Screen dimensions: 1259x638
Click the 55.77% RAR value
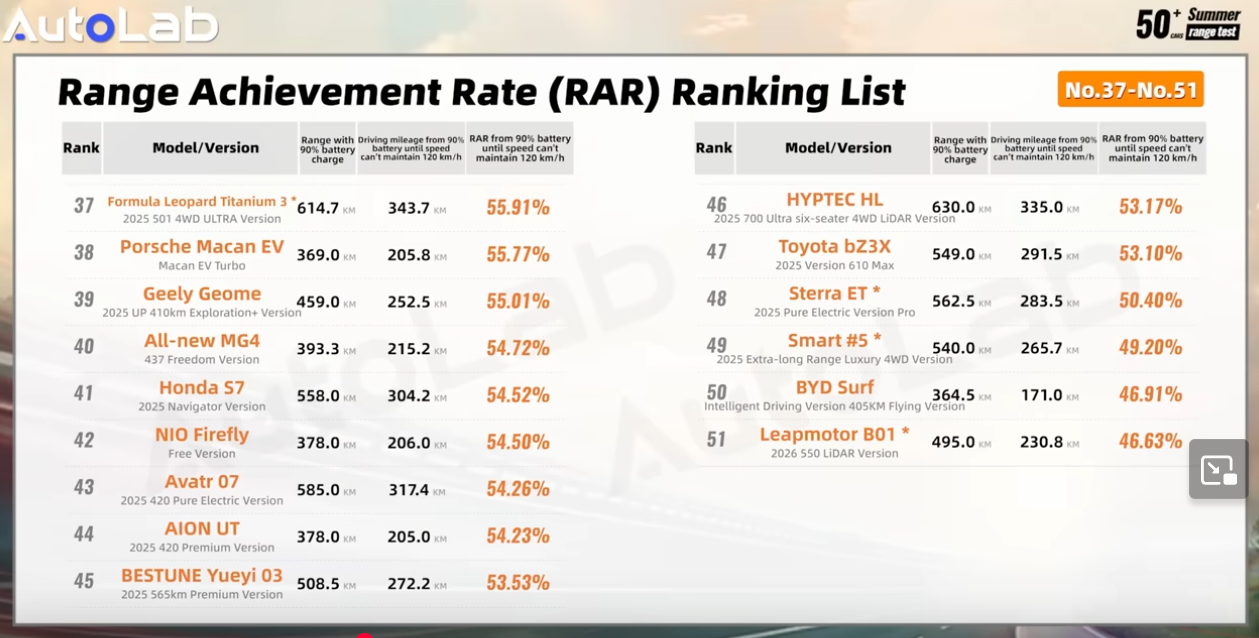[x=518, y=254]
